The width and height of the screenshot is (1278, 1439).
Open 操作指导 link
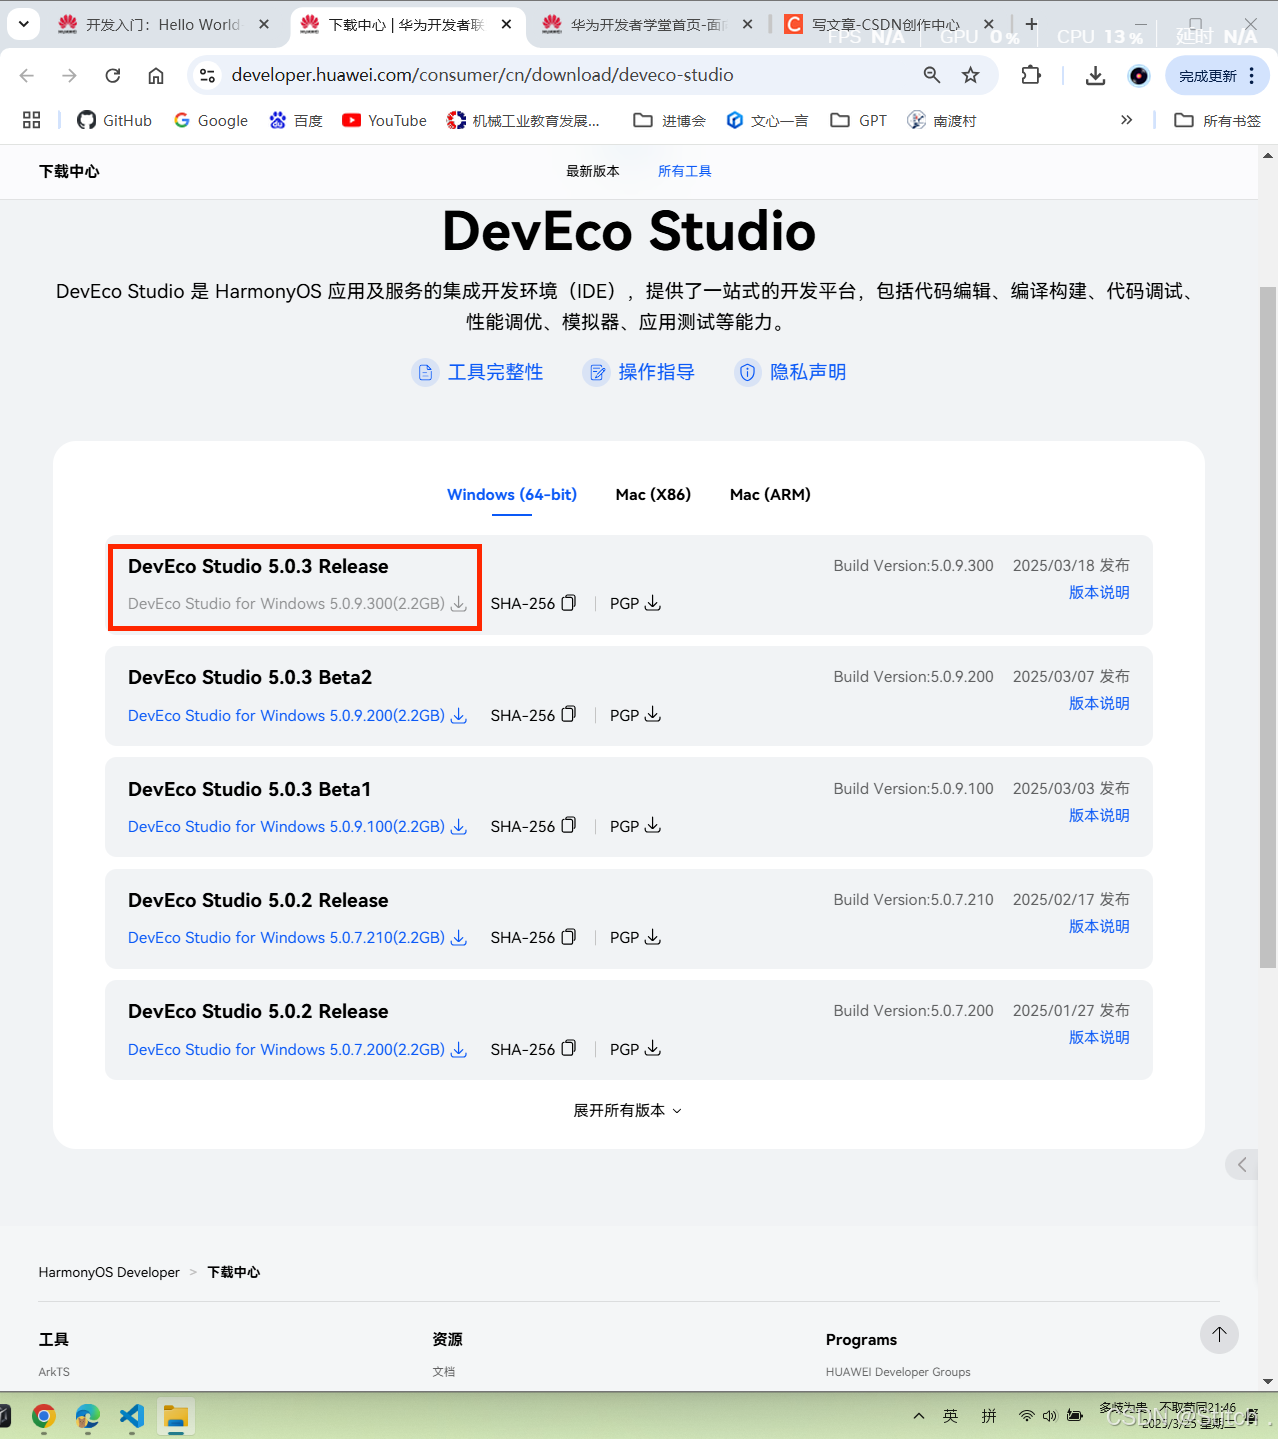(639, 372)
